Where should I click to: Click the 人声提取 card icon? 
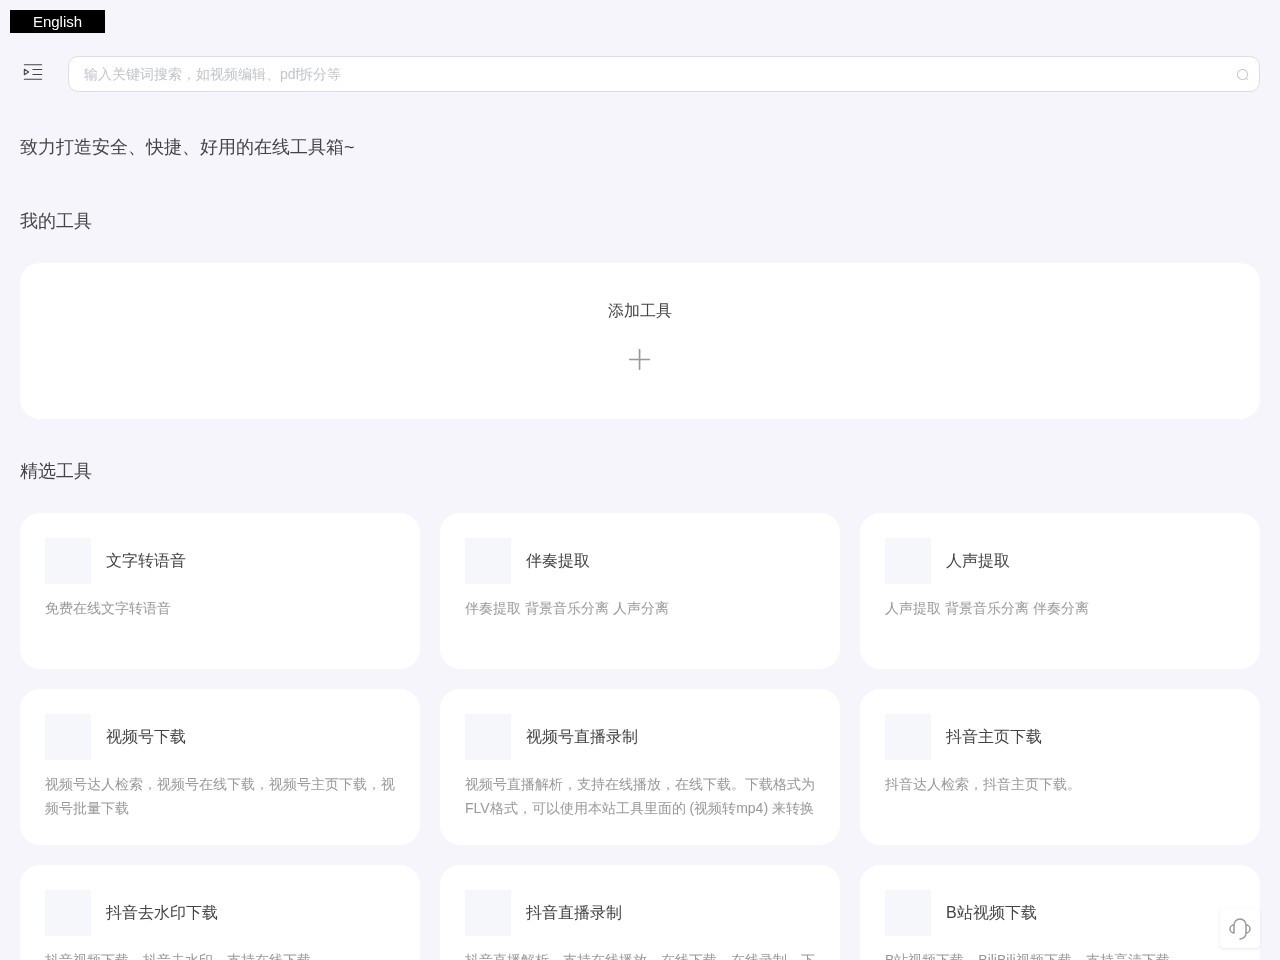click(908, 561)
